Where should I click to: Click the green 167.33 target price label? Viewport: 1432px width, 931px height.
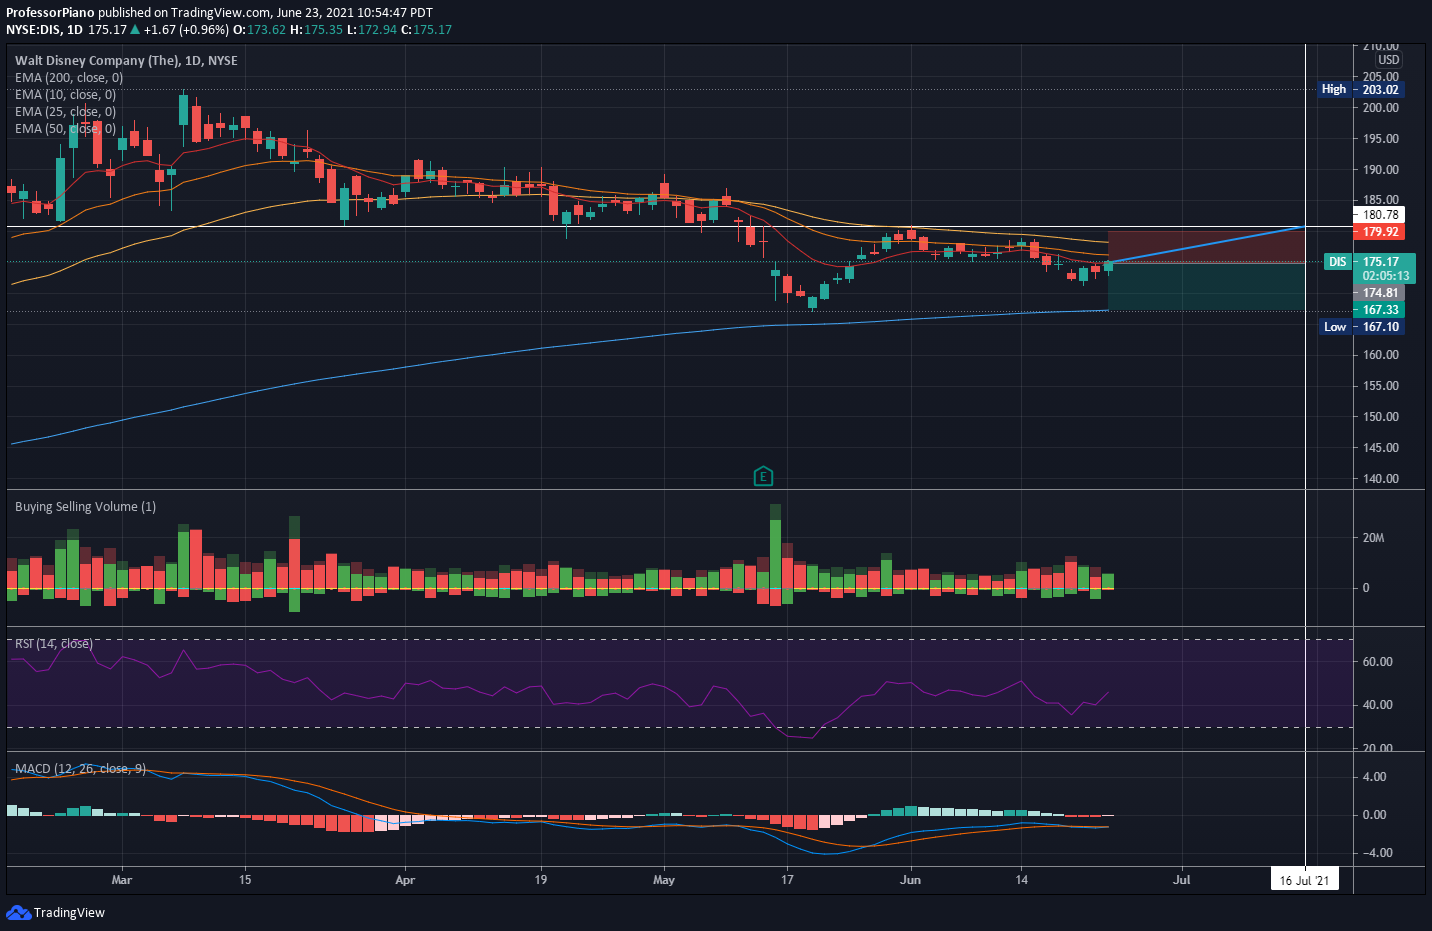click(1380, 310)
